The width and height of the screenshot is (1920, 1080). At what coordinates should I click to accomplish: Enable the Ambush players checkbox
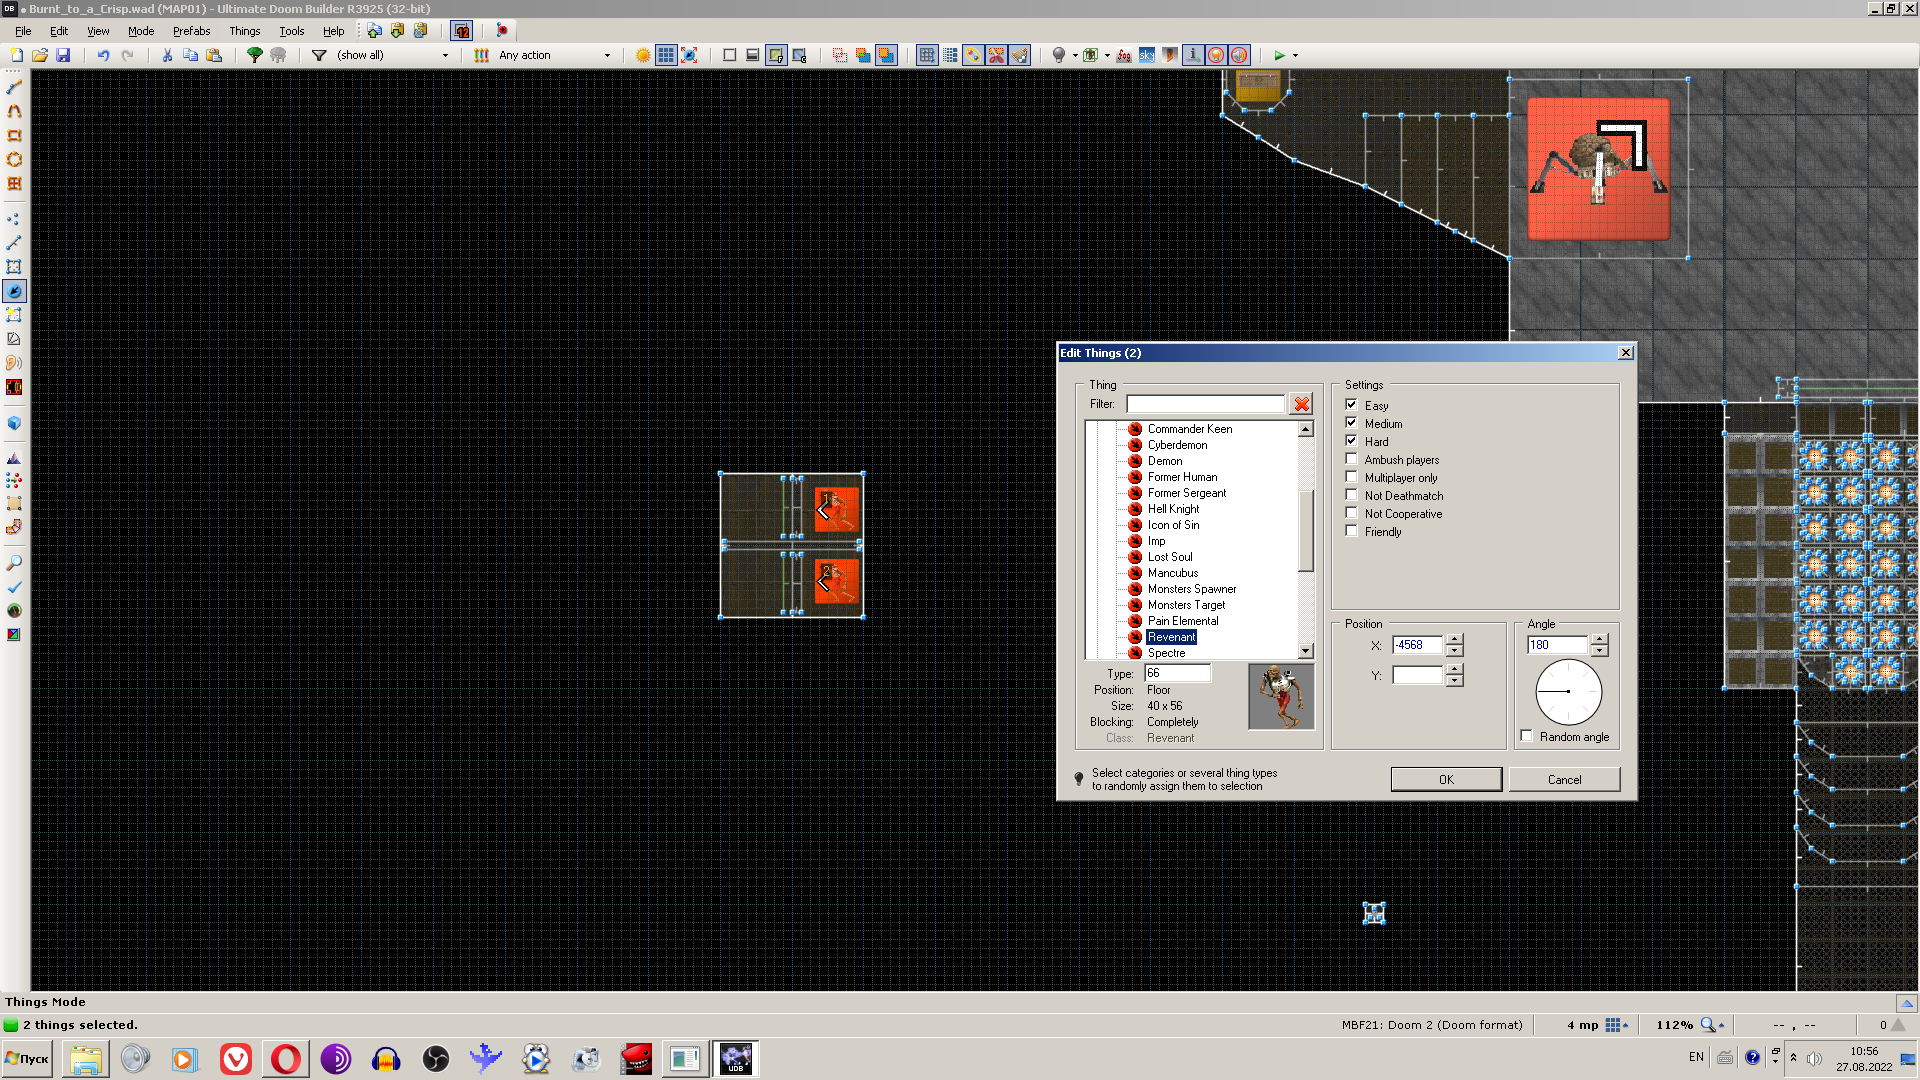click(x=1351, y=459)
